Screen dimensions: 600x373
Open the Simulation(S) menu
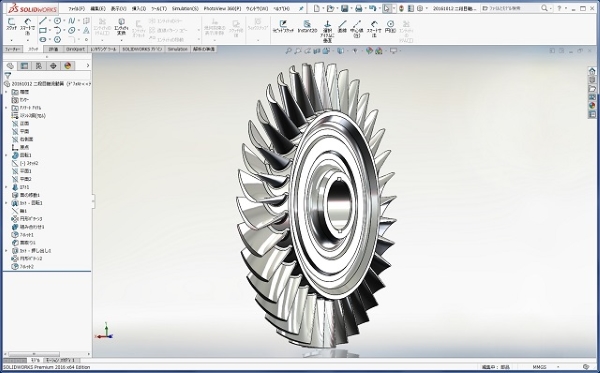[x=185, y=8]
